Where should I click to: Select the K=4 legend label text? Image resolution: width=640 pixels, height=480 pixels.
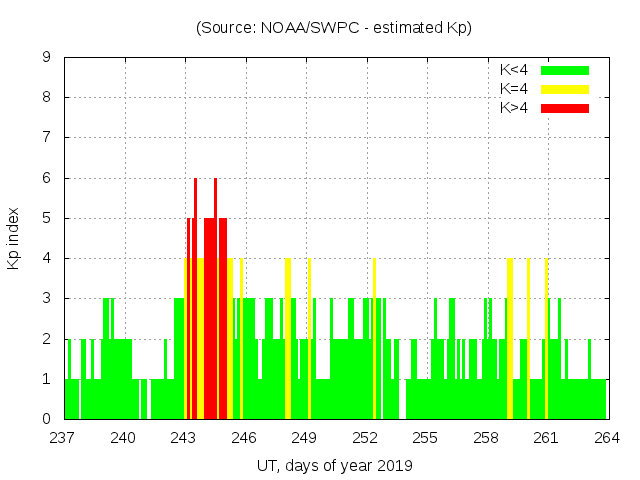pyautogui.click(x=515, y=89)
